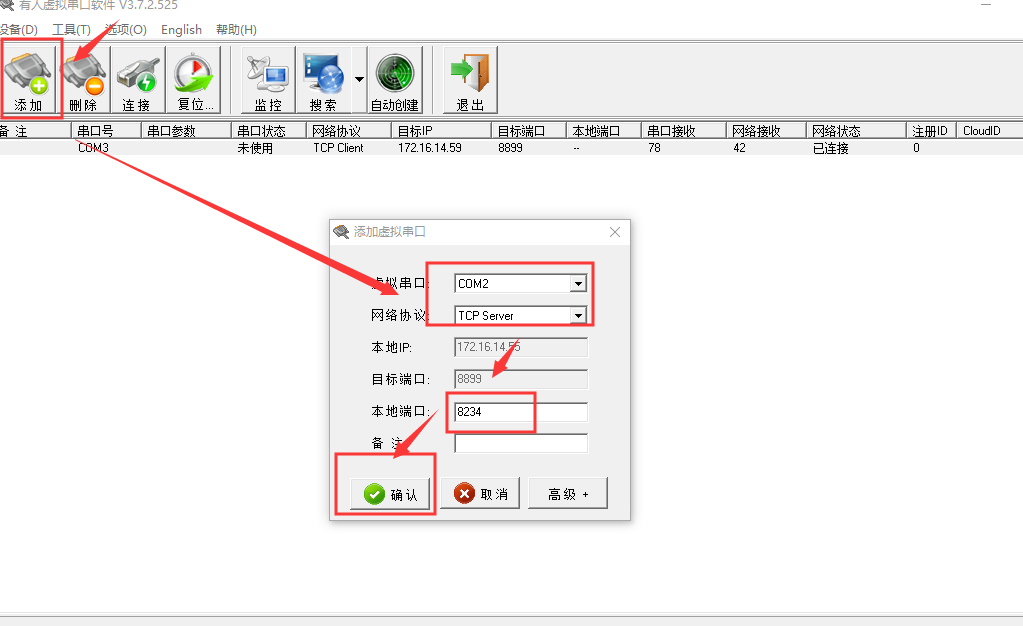The height and width of the screenshot is (626, 1023).
Task: Click the 本地端口 field showing 8234
Action: 521,412
